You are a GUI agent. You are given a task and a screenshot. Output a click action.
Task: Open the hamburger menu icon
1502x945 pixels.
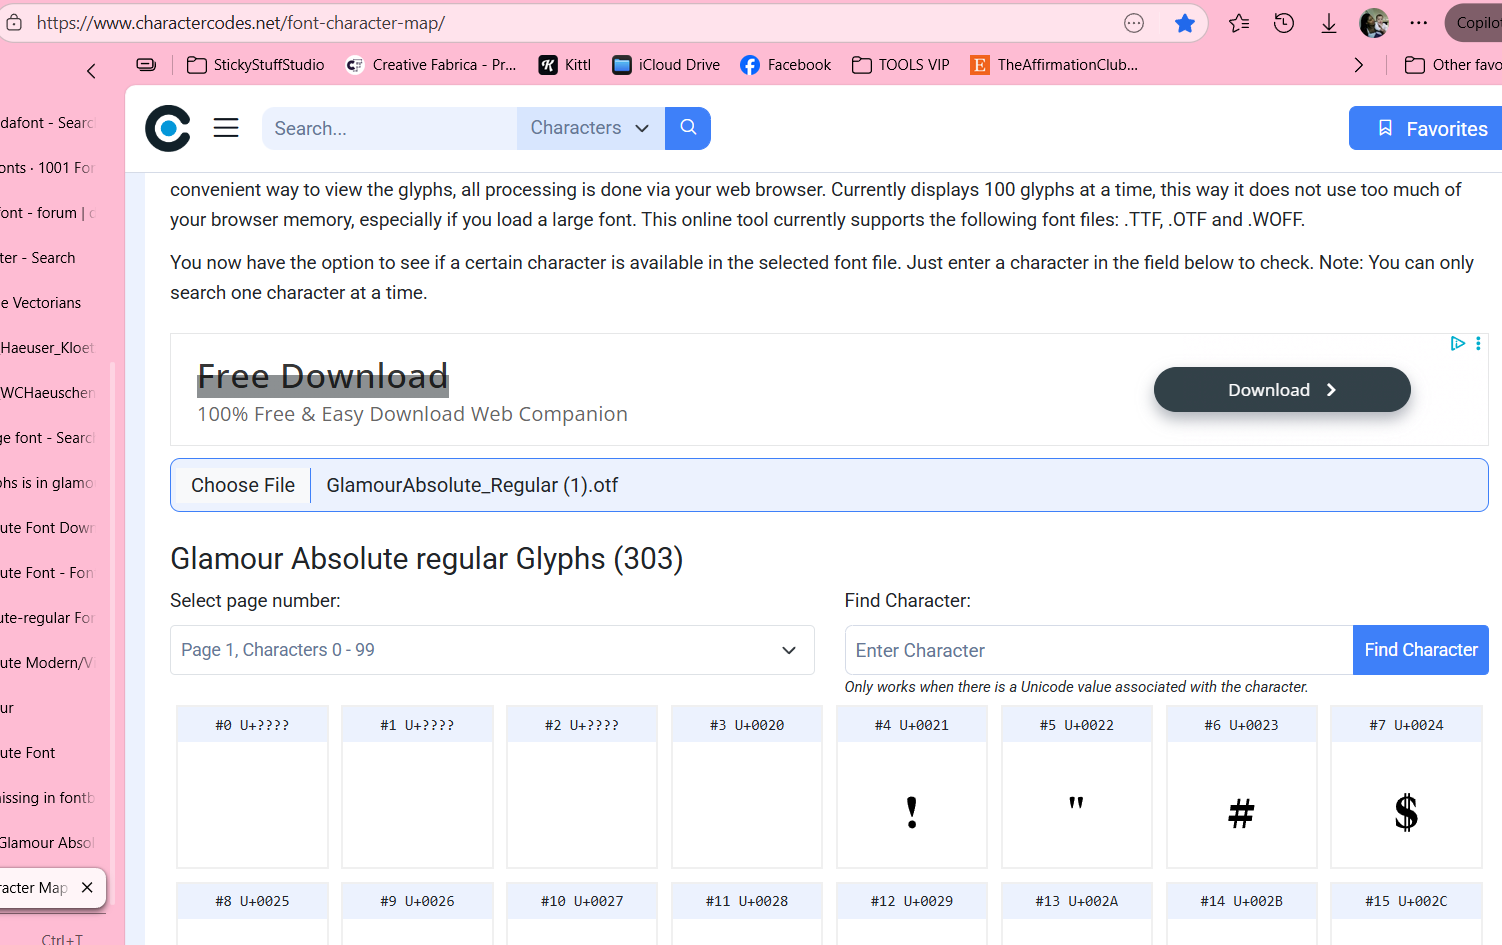point(226,128)
